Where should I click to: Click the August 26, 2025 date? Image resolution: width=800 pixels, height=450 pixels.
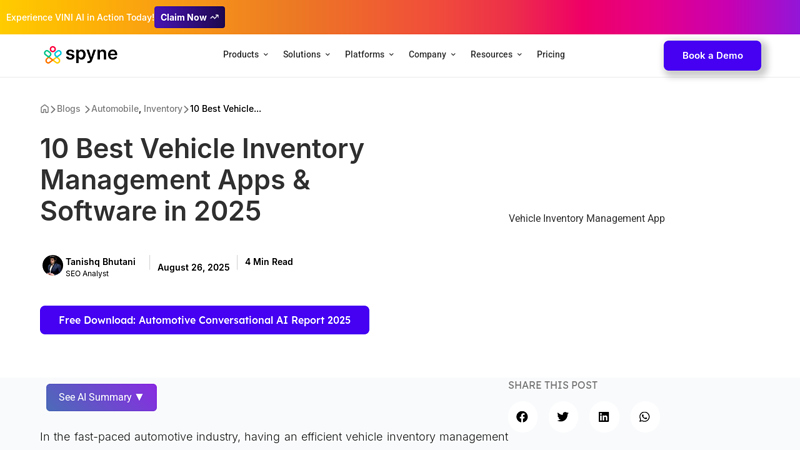193,267
